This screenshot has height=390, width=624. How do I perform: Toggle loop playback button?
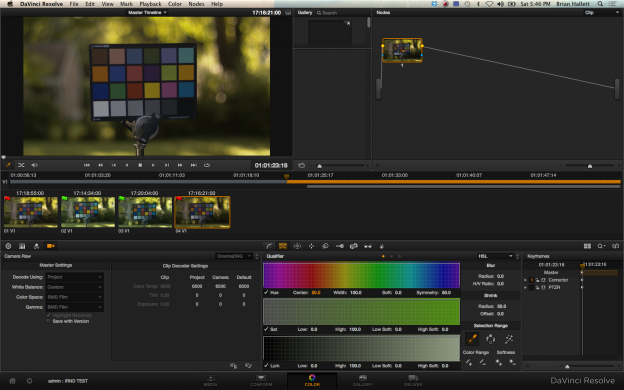click(x=207, y=165)
